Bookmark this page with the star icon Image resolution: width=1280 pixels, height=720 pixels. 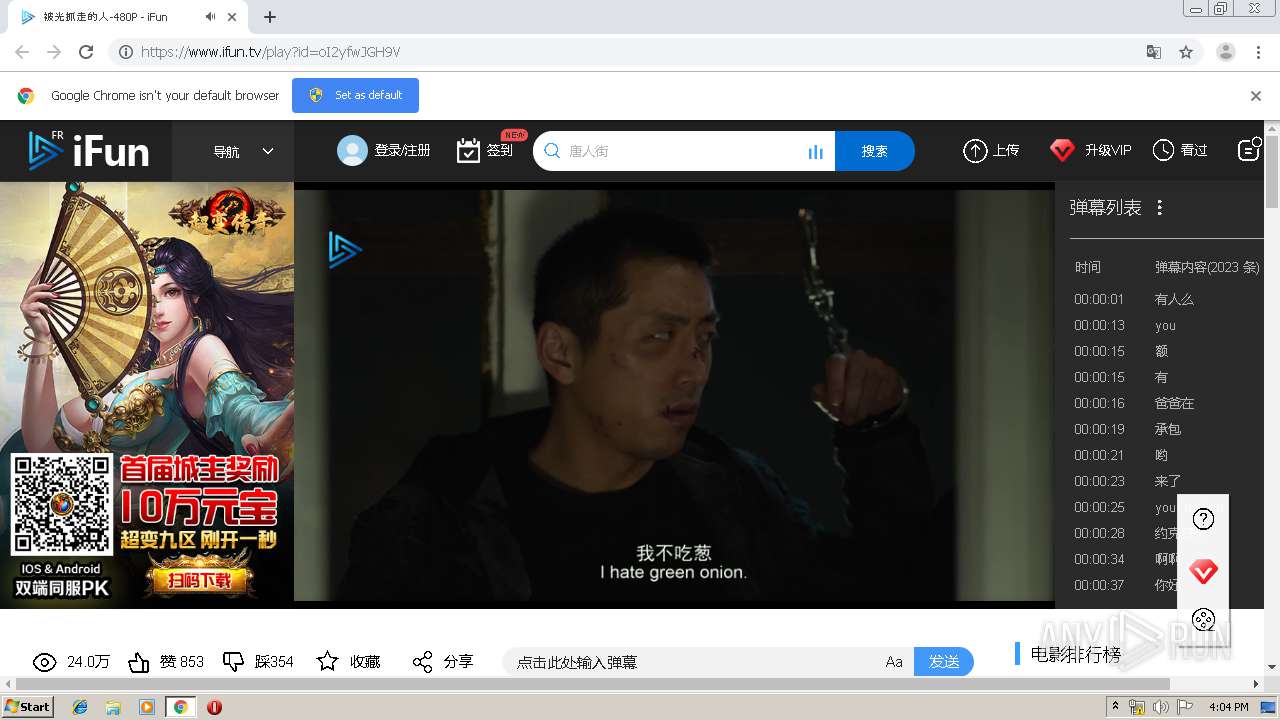pos(1186,52)
